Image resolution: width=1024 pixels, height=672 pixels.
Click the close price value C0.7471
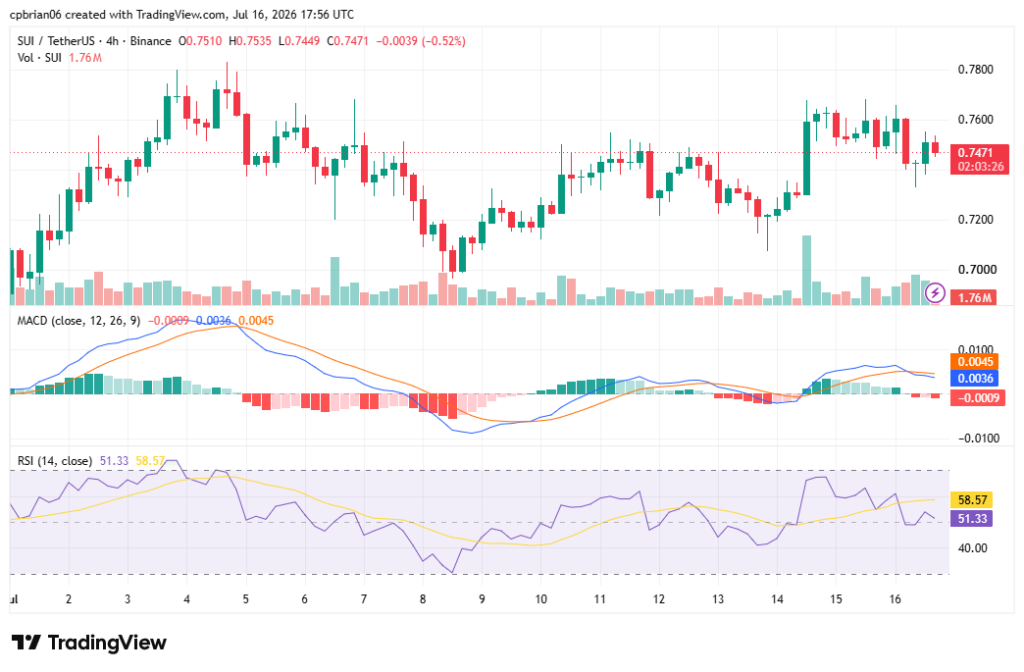coord(347,41)
